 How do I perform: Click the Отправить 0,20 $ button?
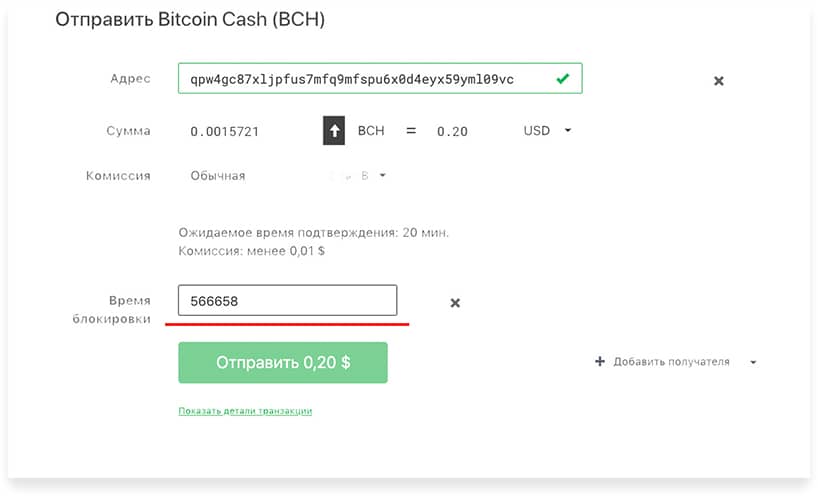tap(283, 362)
